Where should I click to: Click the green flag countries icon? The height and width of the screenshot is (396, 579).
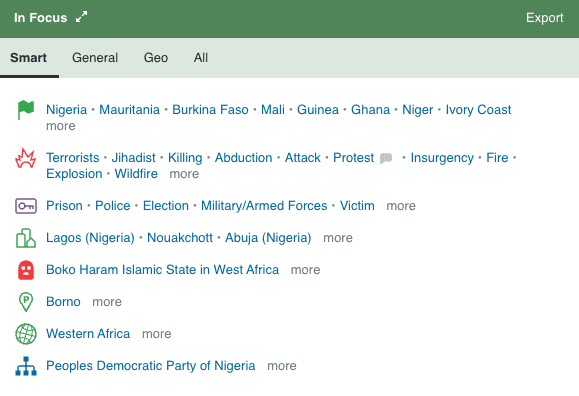click(26, 110)
